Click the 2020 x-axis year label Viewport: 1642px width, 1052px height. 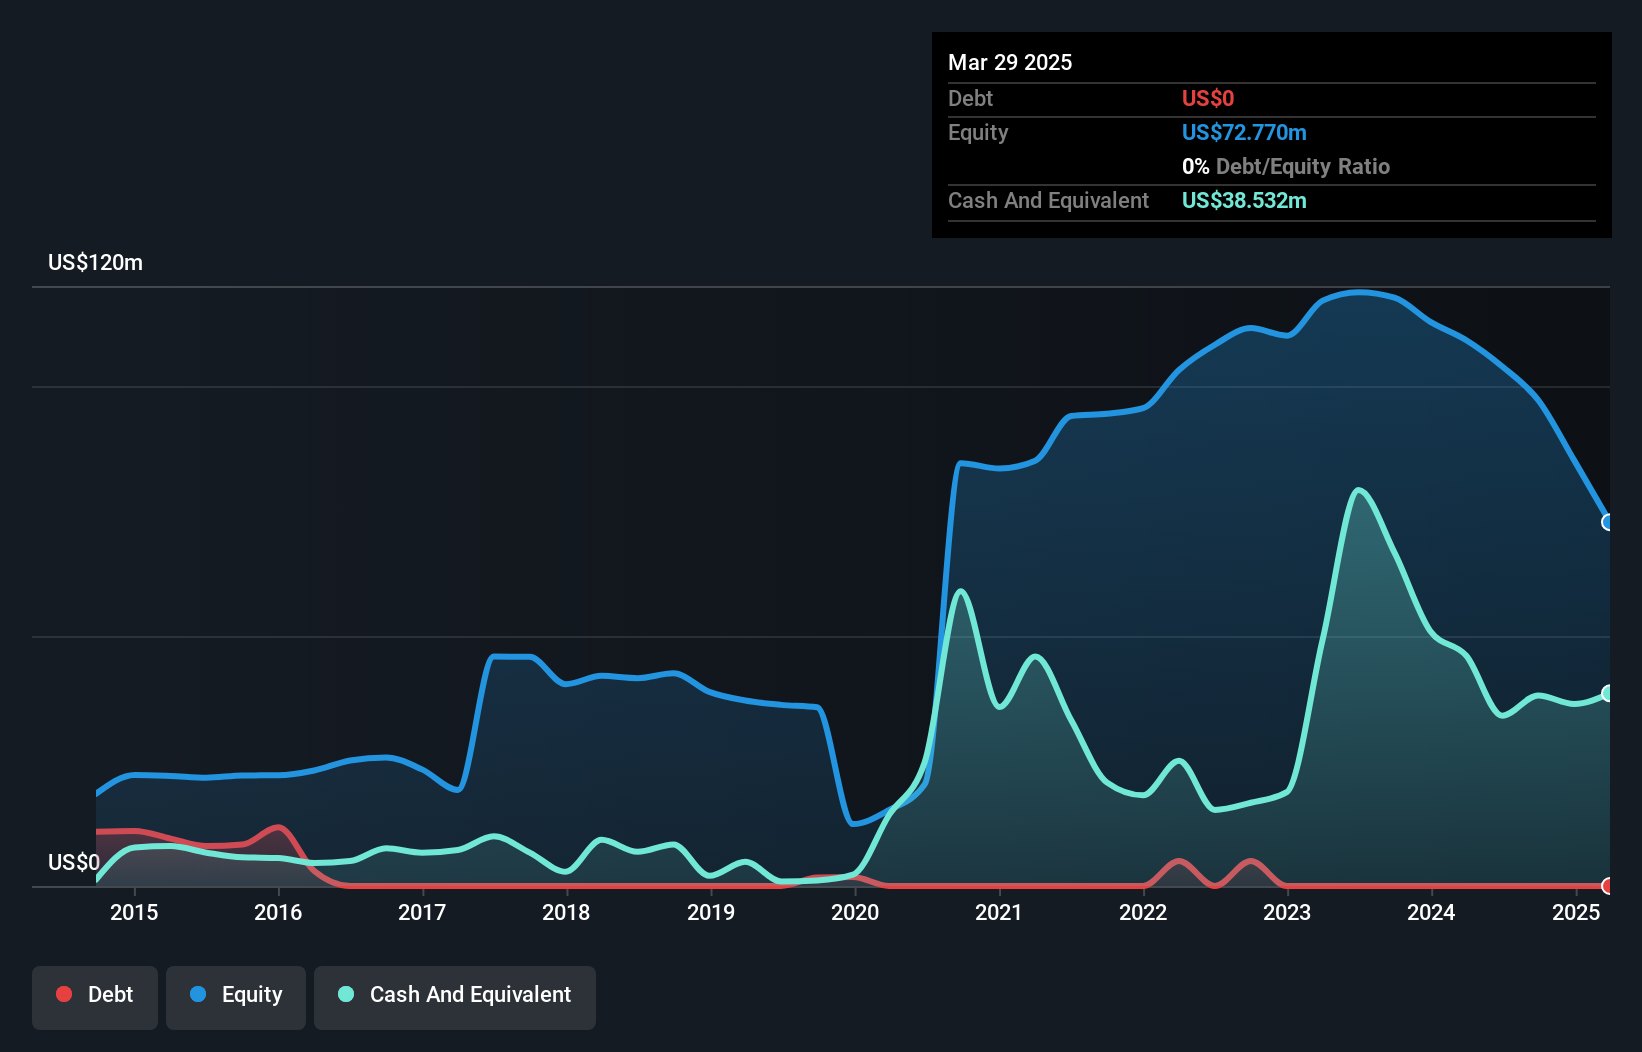pos(855,912)
